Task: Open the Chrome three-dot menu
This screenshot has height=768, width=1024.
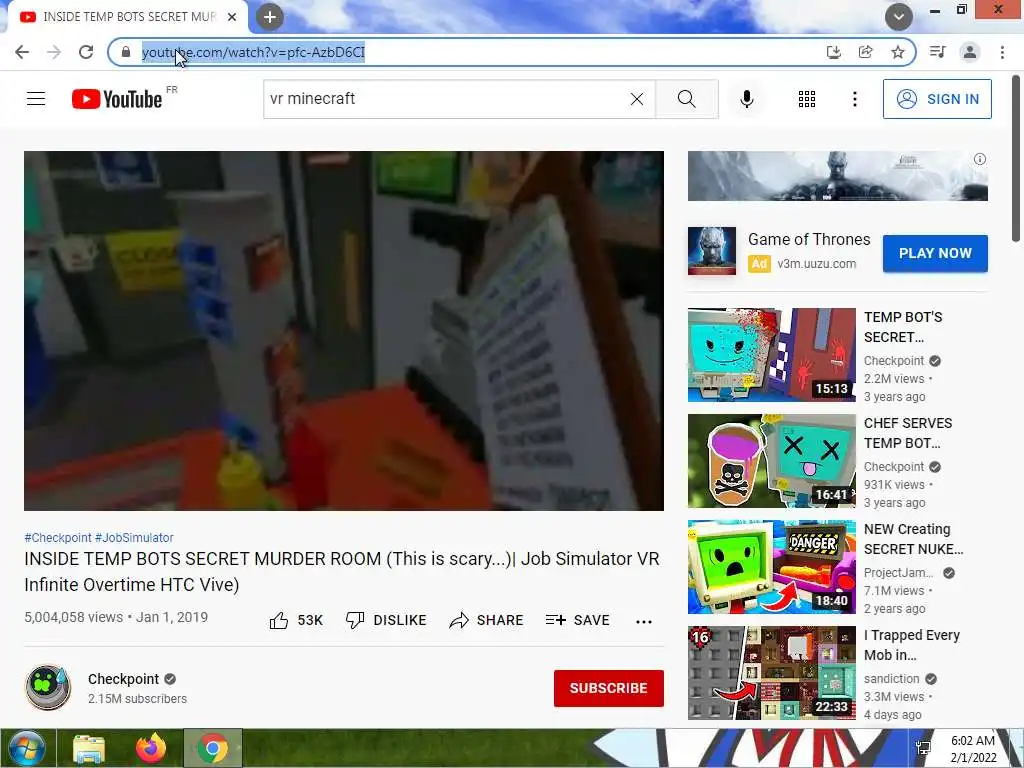Action: [x=1002, y=52]
